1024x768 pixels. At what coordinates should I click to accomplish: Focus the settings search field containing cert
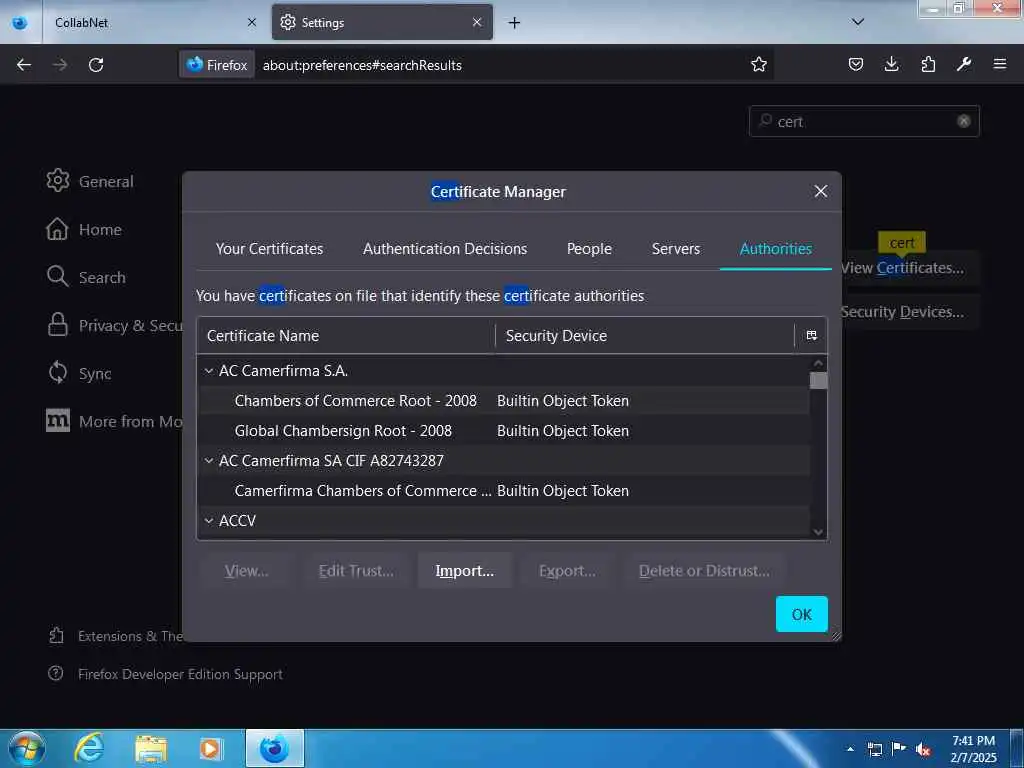tap(863, 121)
